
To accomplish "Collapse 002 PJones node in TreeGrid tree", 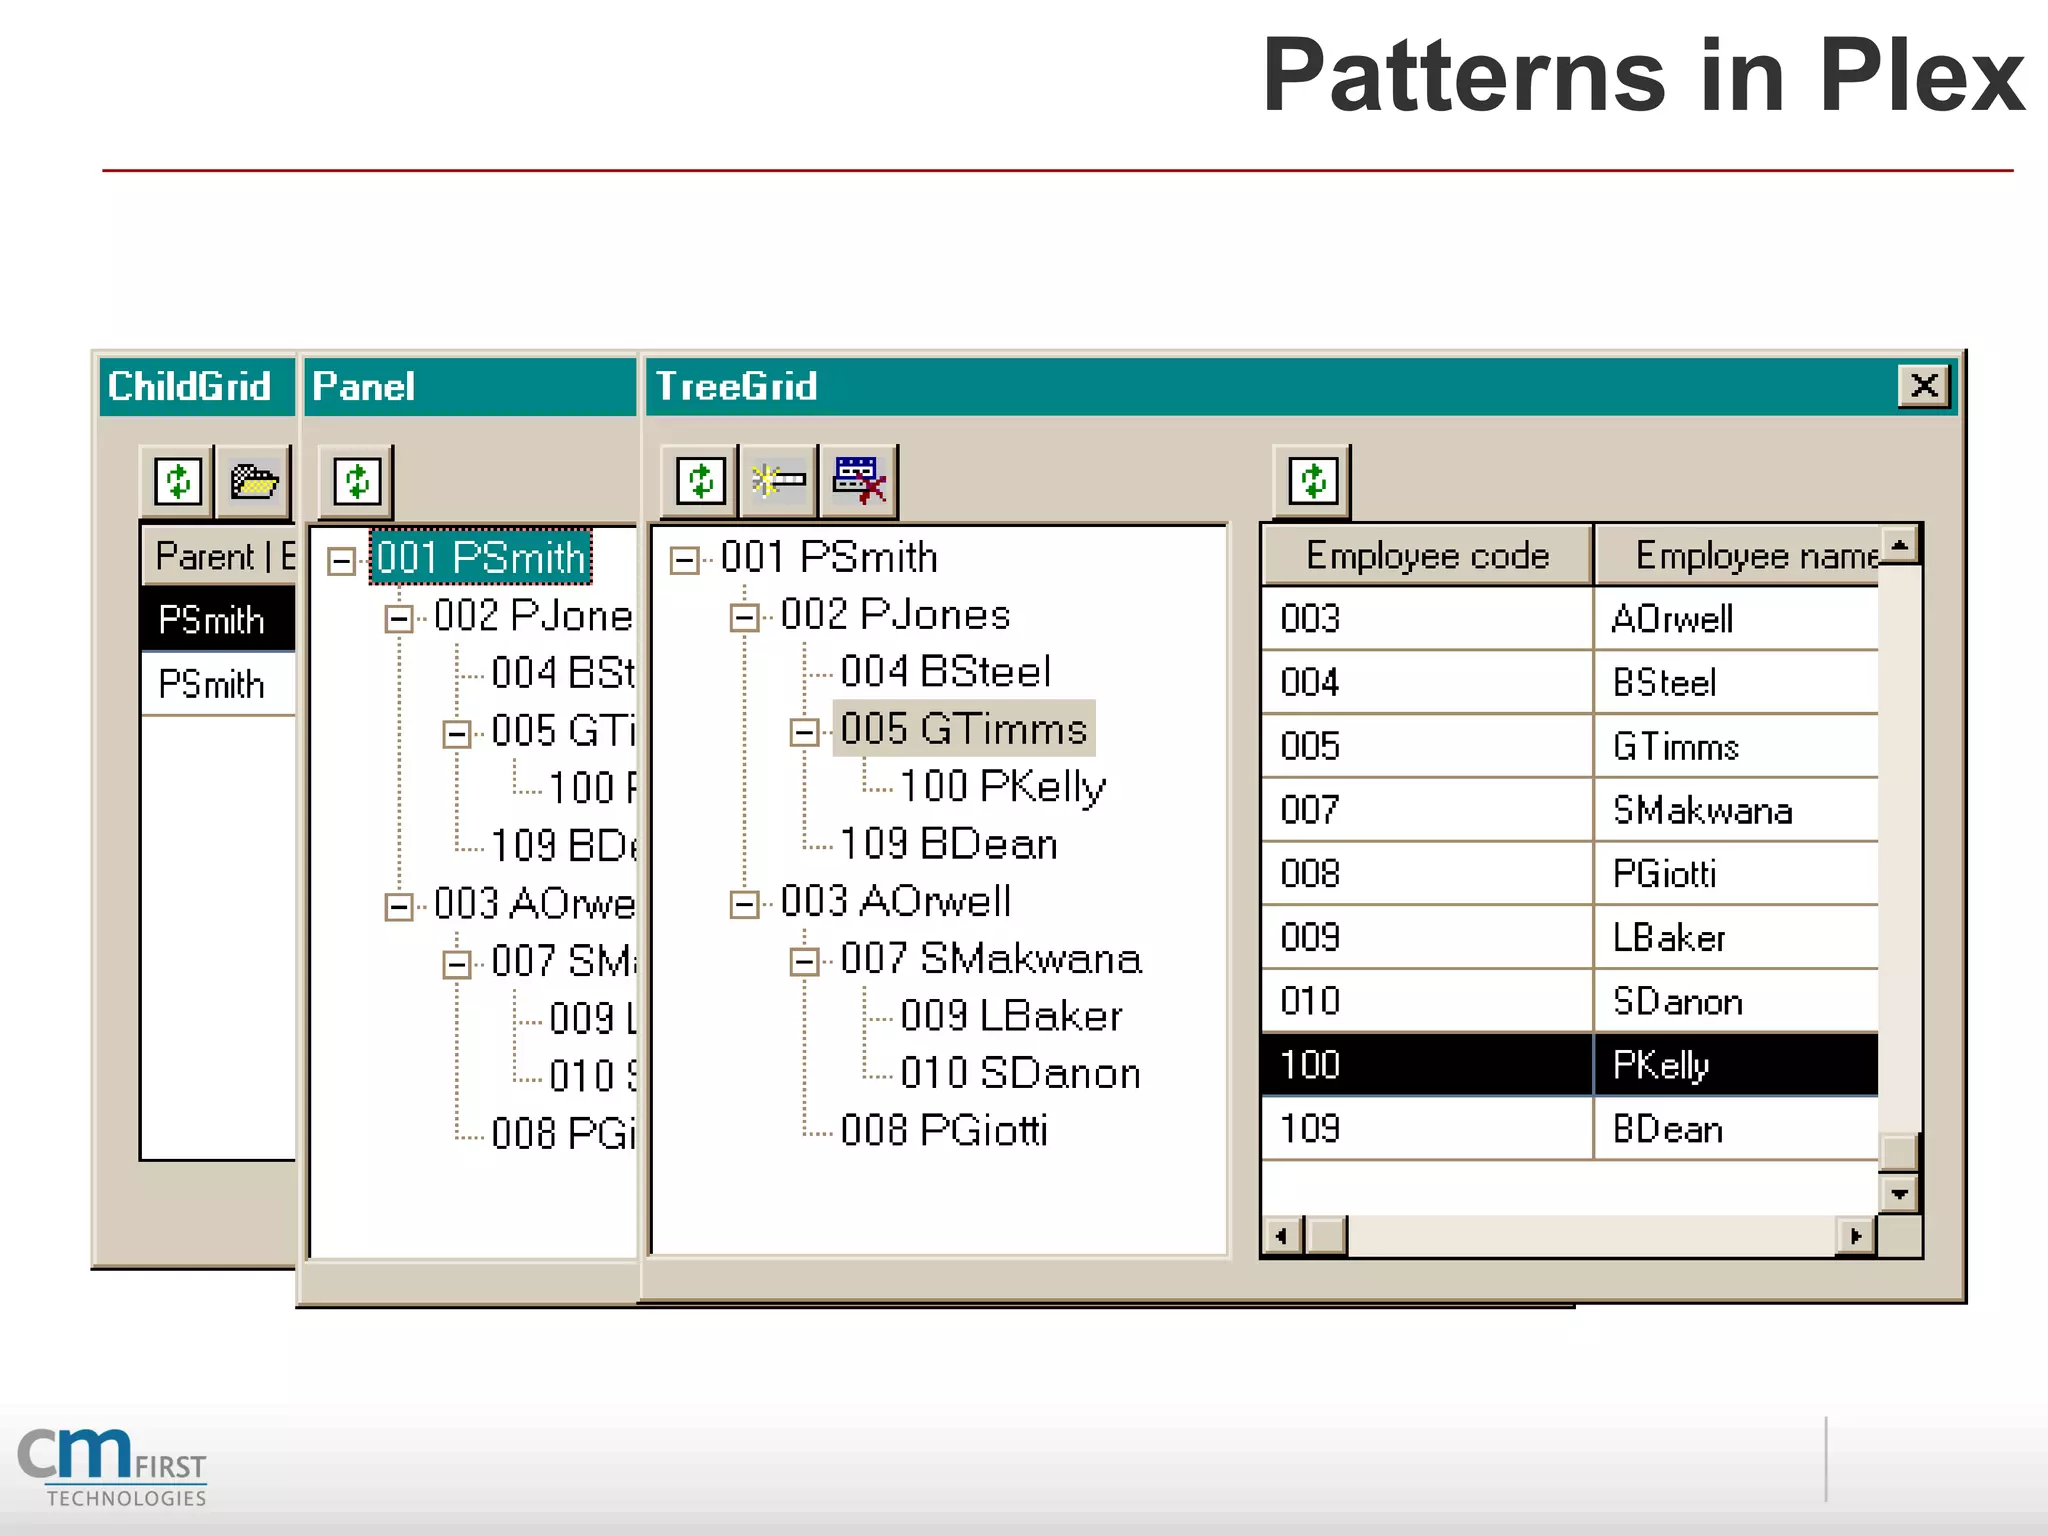I will (744, 617).
